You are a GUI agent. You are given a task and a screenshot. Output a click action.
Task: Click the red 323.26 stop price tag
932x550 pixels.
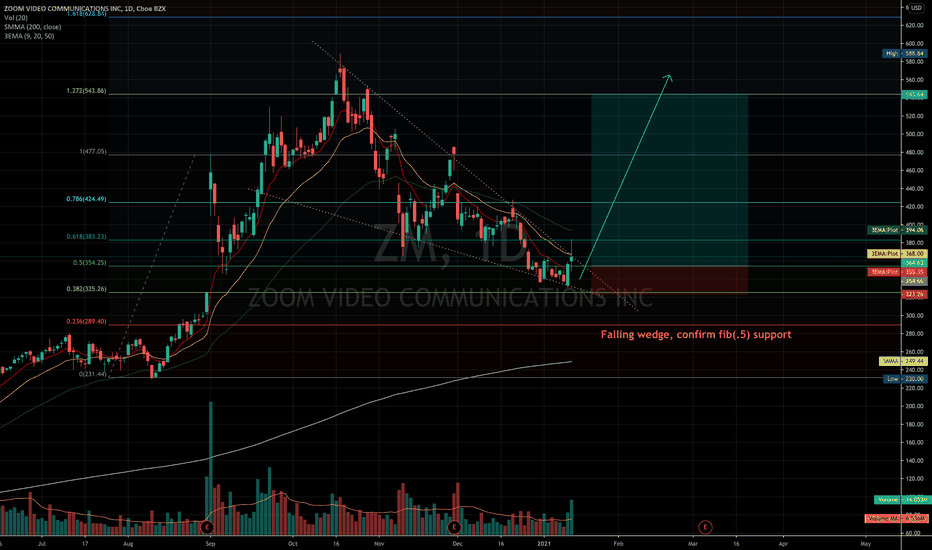tap(914, 294)
